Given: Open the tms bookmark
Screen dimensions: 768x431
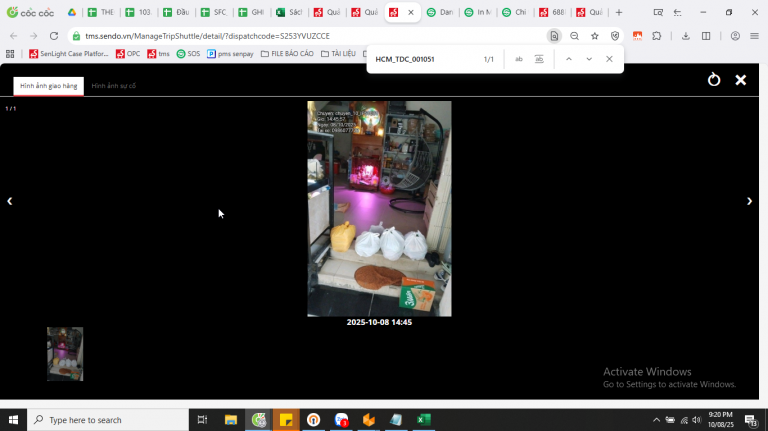Looking at the screenshot, I should (x=158, y=53).
